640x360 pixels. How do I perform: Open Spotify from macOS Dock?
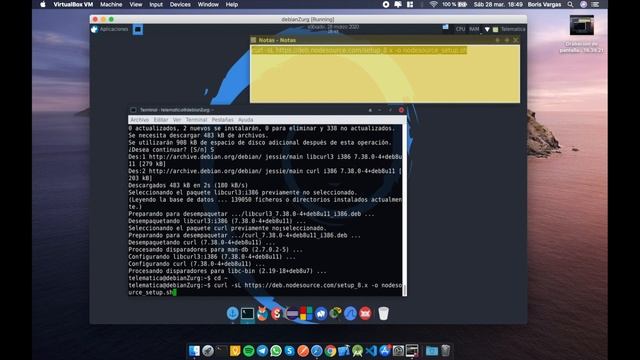tap(249, 351)
